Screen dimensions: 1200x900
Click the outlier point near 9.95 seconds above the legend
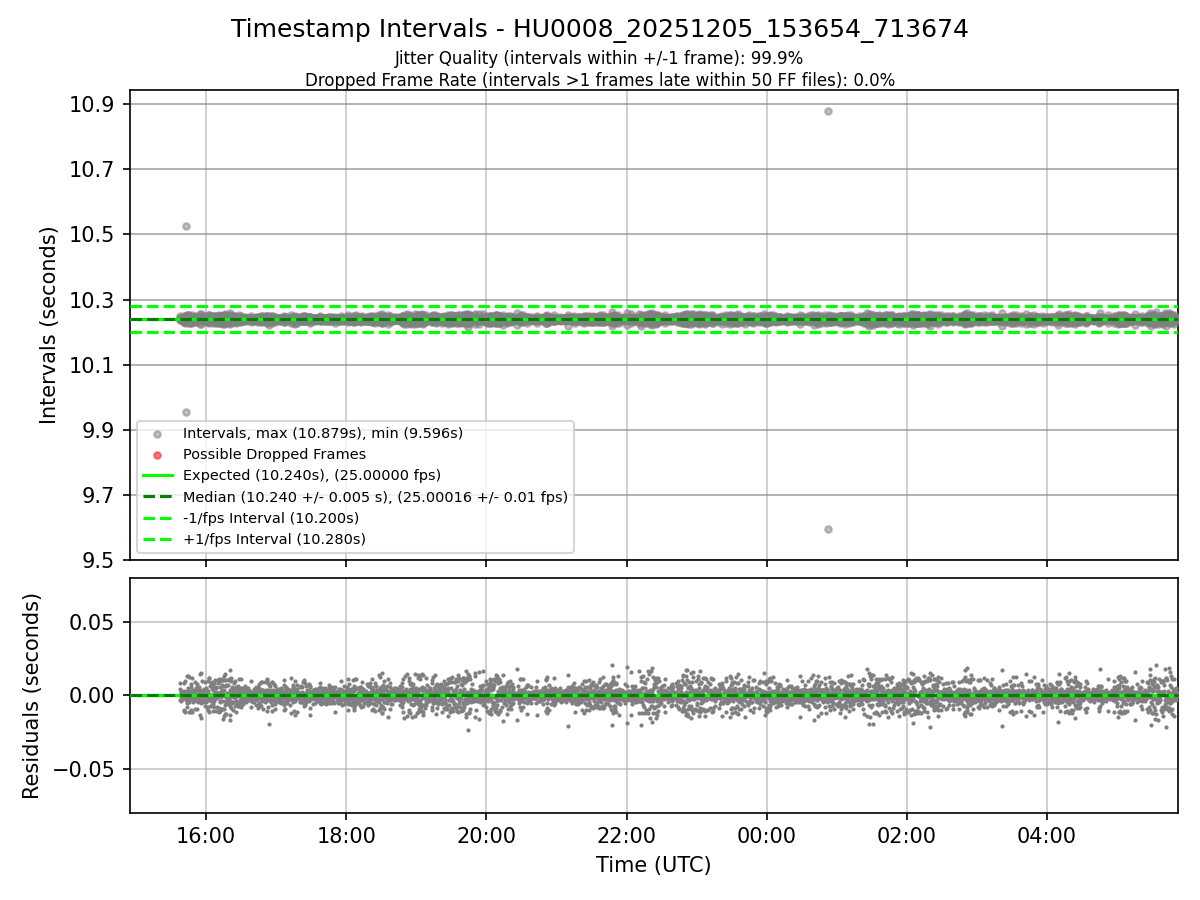[x=186, y=412]
